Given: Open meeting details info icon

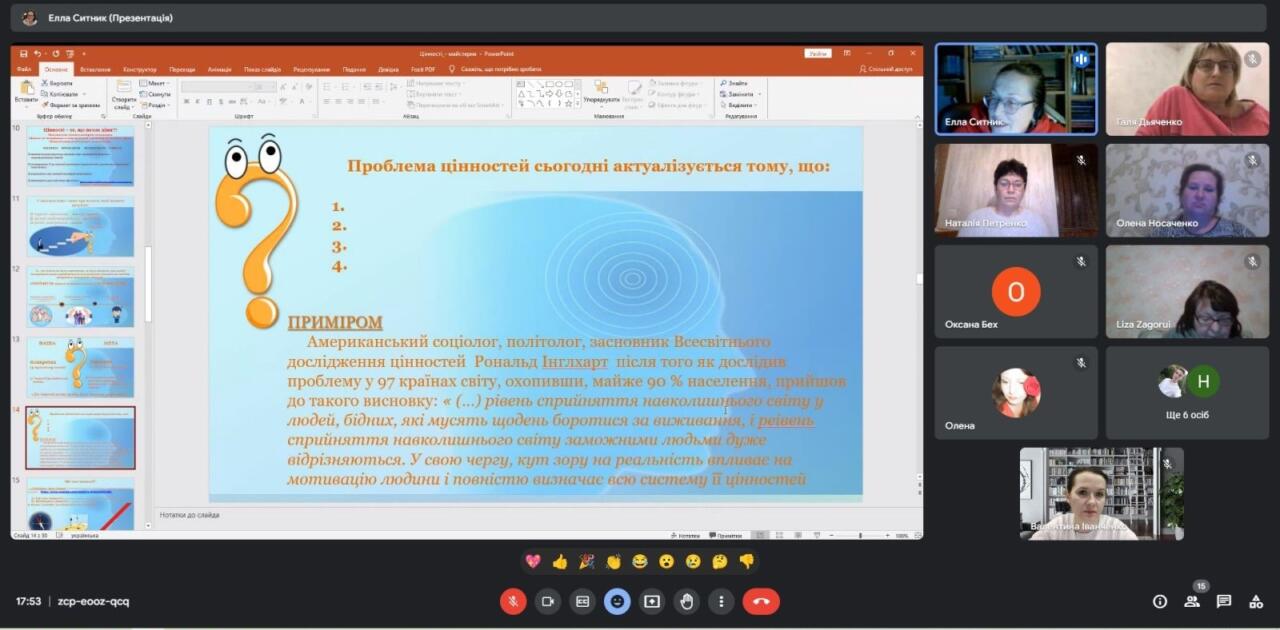Looking at the screenshot, I should click(1160, 601).
